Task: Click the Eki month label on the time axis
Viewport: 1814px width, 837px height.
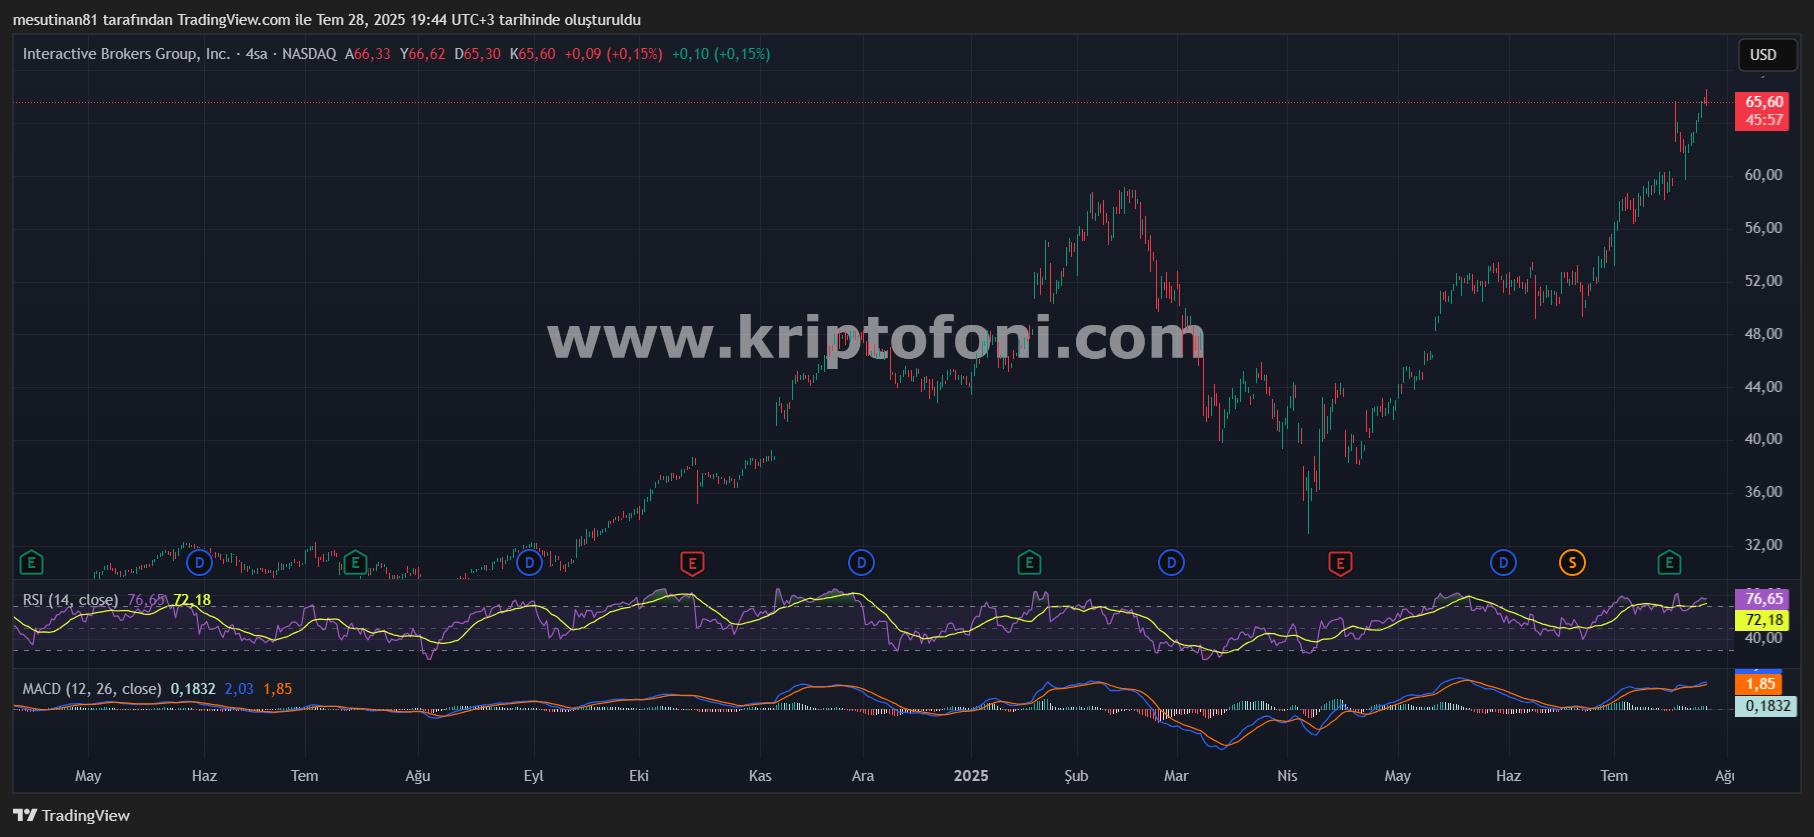Action: click(639, 776)
